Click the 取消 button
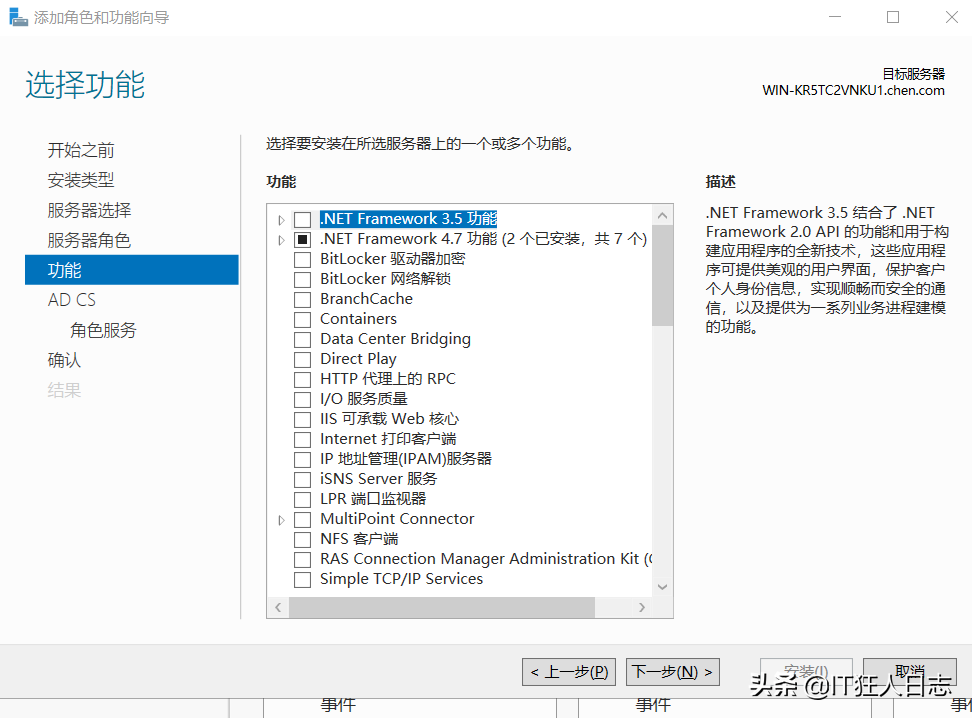Viewport: 972px width, 718px height. click(x=909, y=671)
